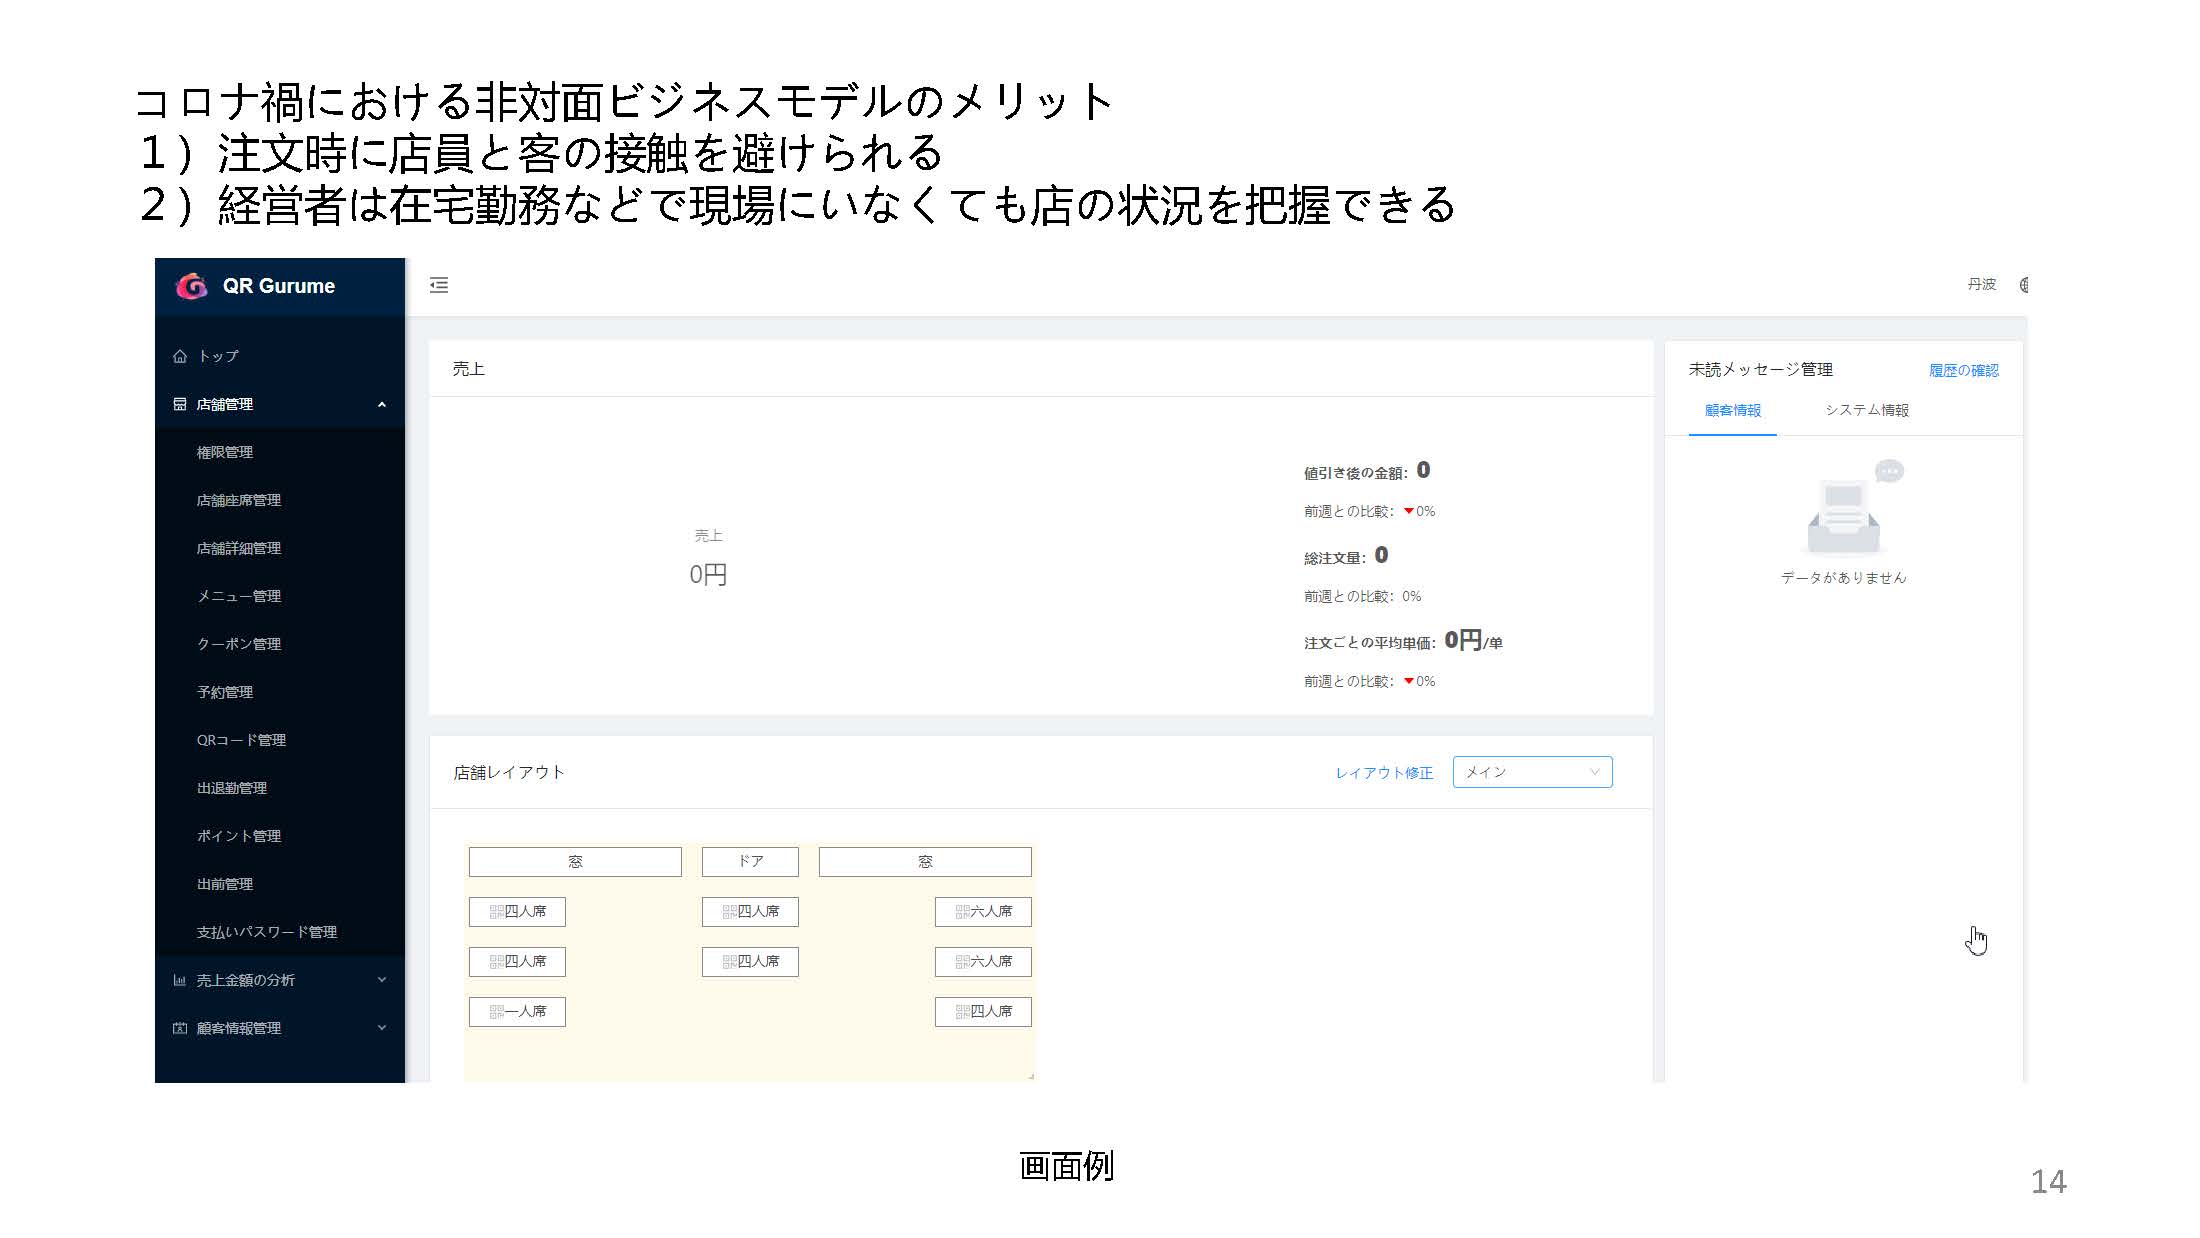Open メニュー管理 in the sidebar

tap(239, 596)
